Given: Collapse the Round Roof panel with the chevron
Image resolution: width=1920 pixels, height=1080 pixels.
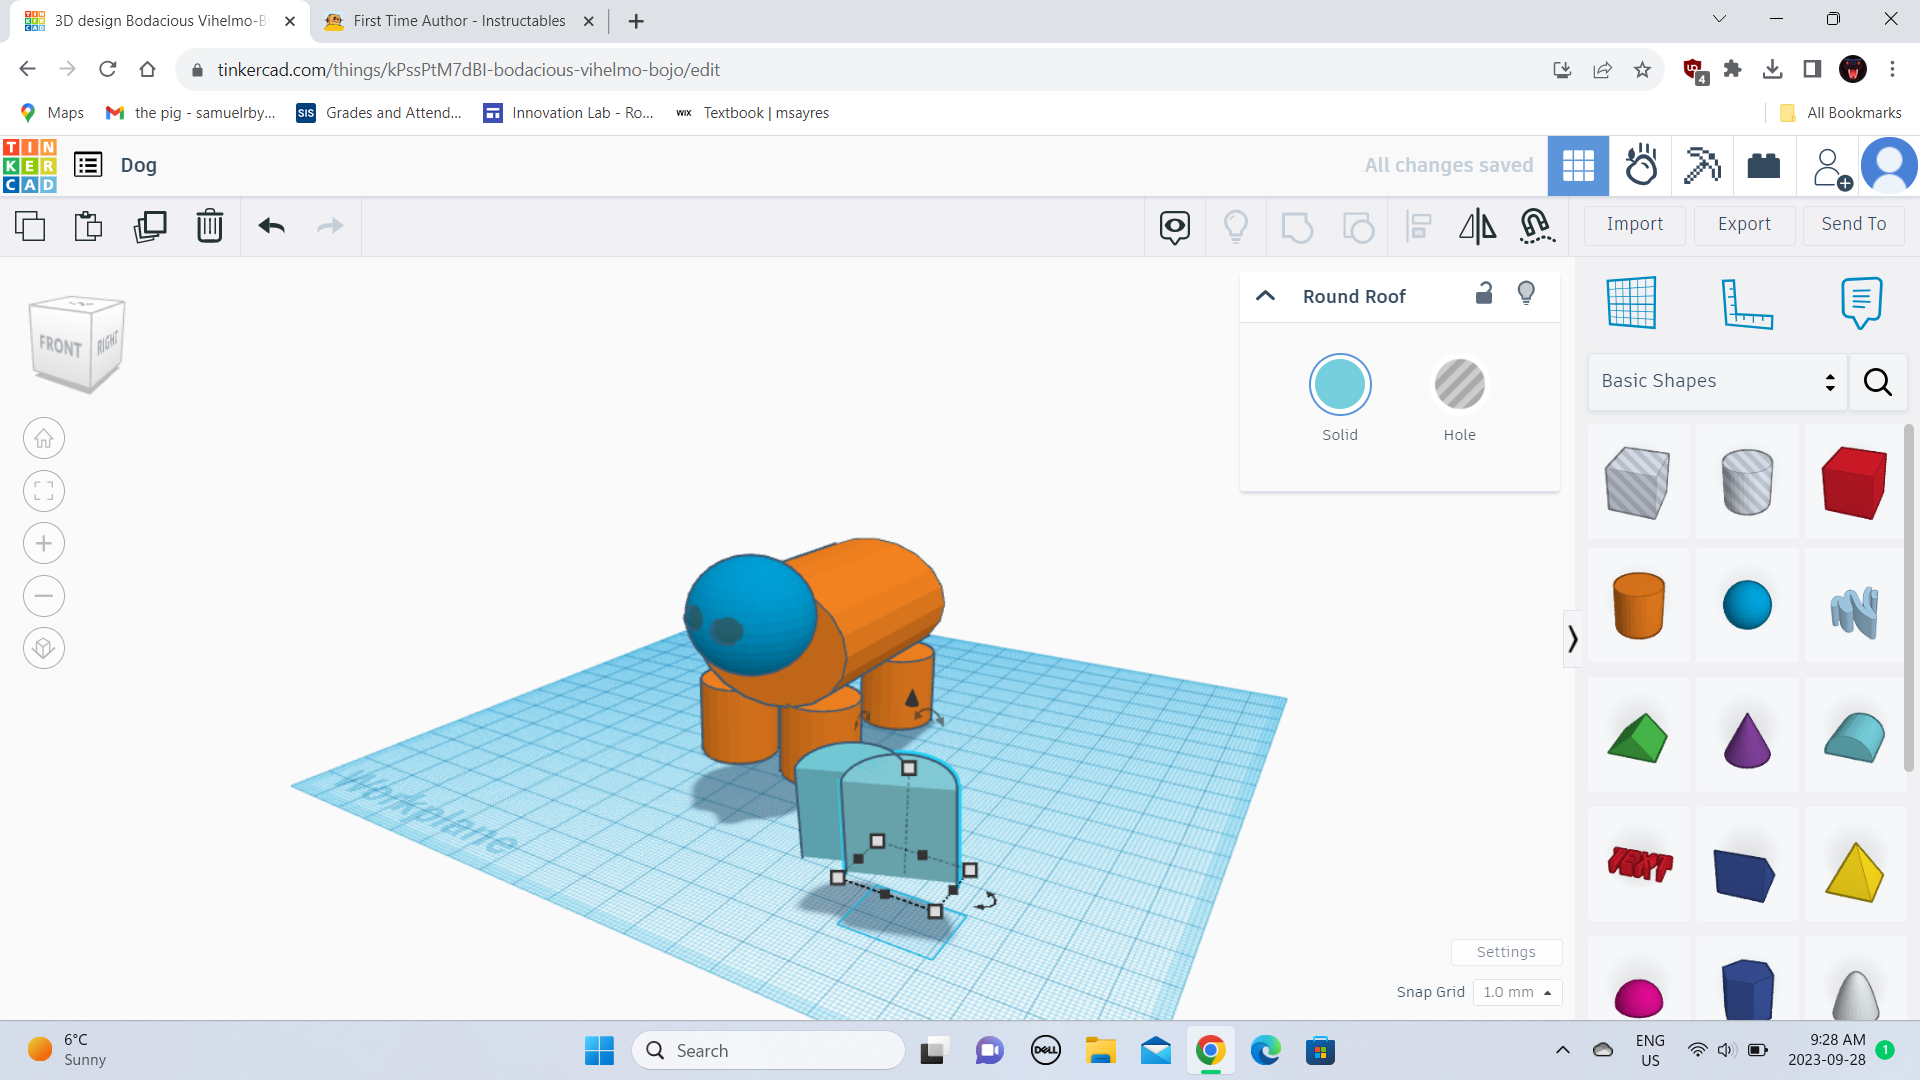Looking at the screenshot, I should tap(1265, 296).
